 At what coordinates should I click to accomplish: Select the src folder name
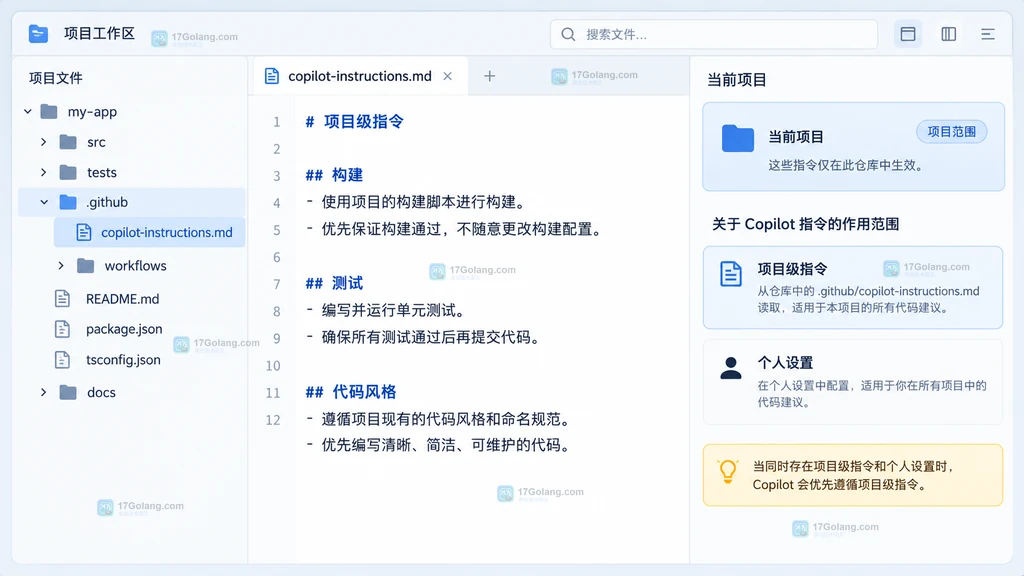96,142
